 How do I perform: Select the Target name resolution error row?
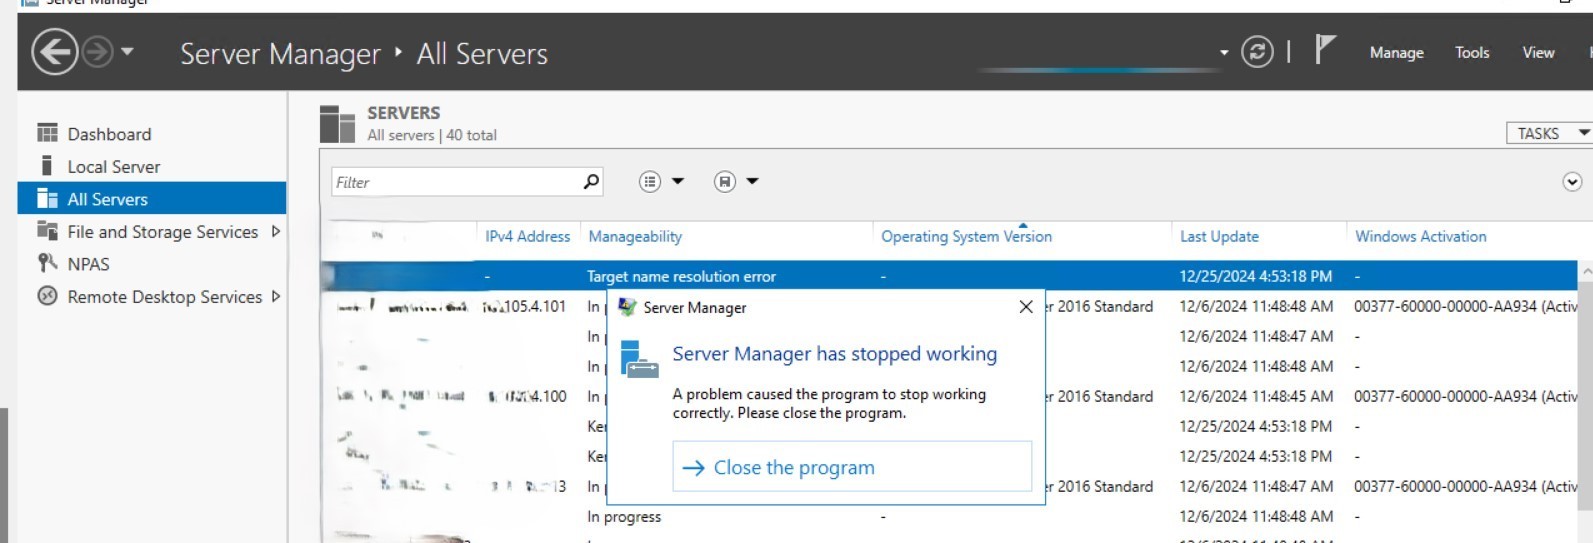(x=950, y=276)
